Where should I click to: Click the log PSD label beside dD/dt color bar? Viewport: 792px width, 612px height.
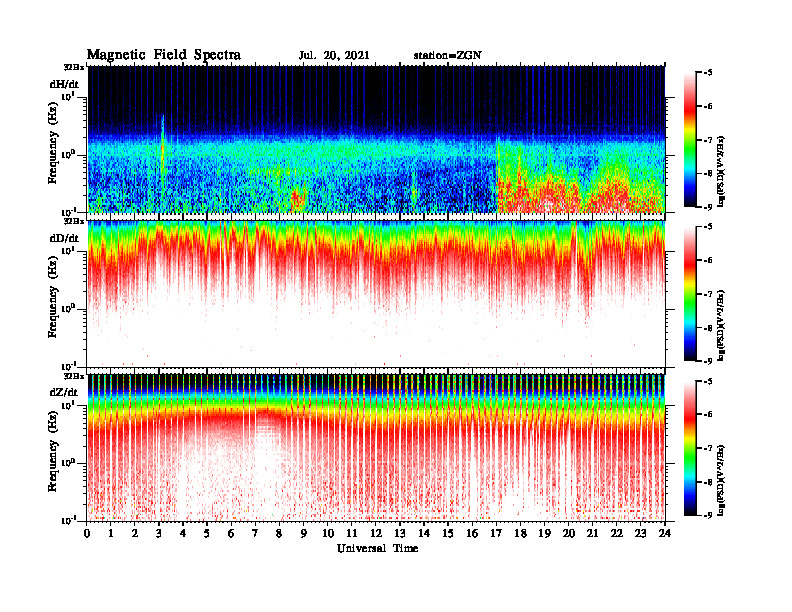coord(721,326)
